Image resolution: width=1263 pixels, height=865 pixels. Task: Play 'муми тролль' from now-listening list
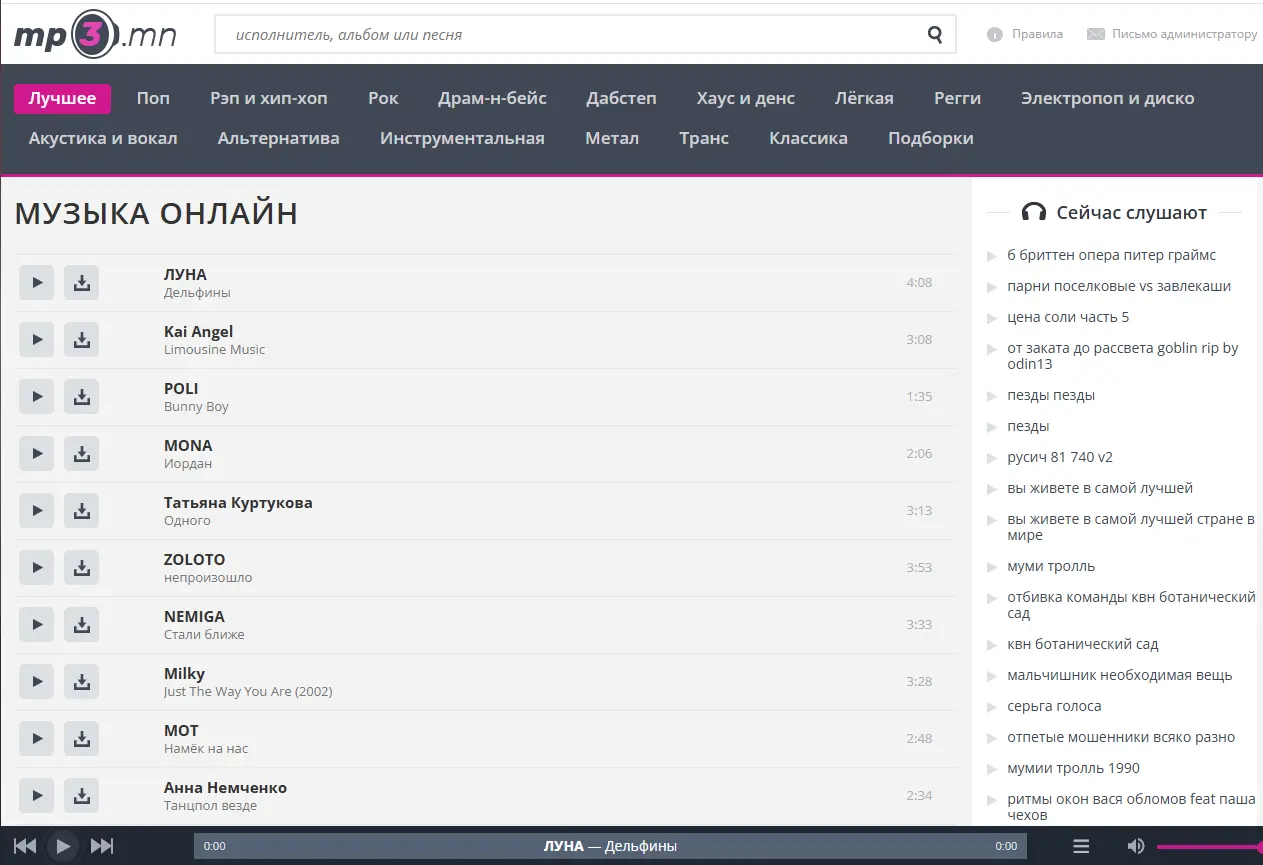coord(1051,566)
